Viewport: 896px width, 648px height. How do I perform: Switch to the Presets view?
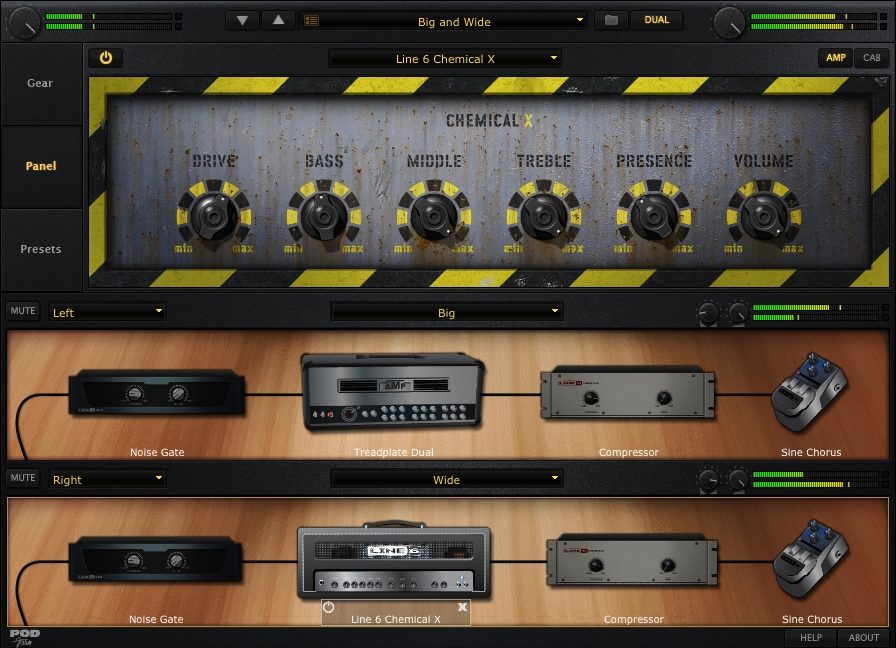[41, 249]
